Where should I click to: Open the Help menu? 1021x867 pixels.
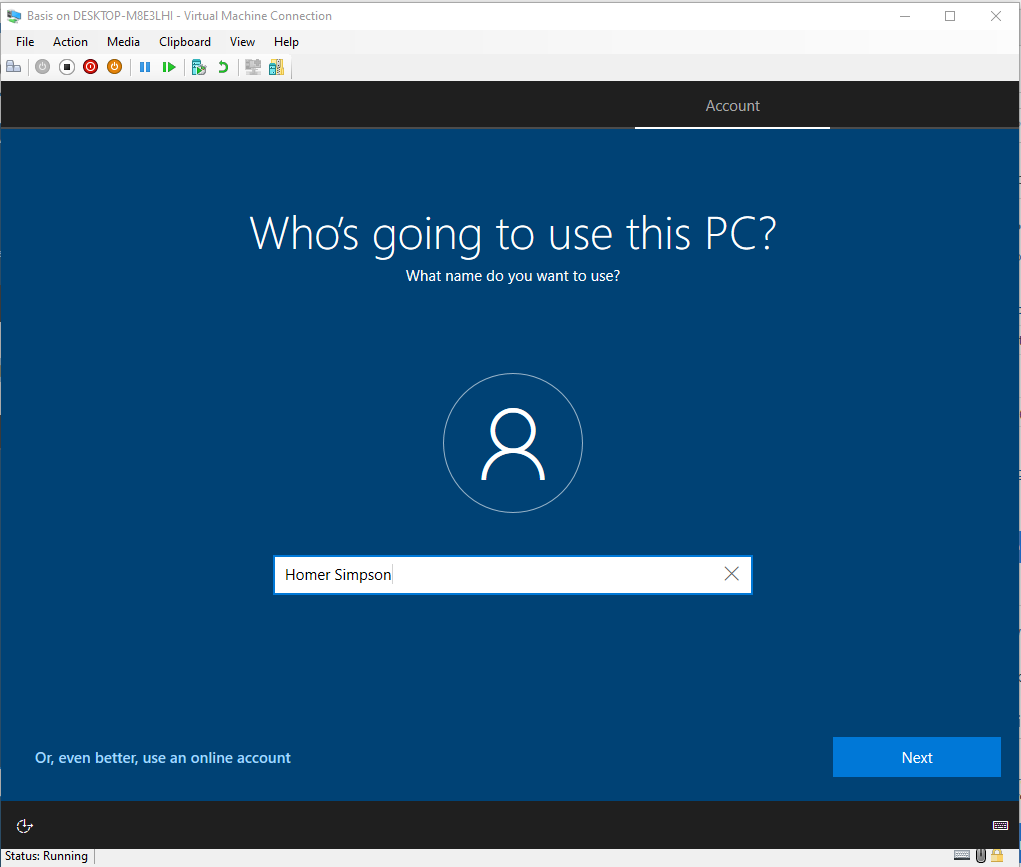(x=286, y=42)
